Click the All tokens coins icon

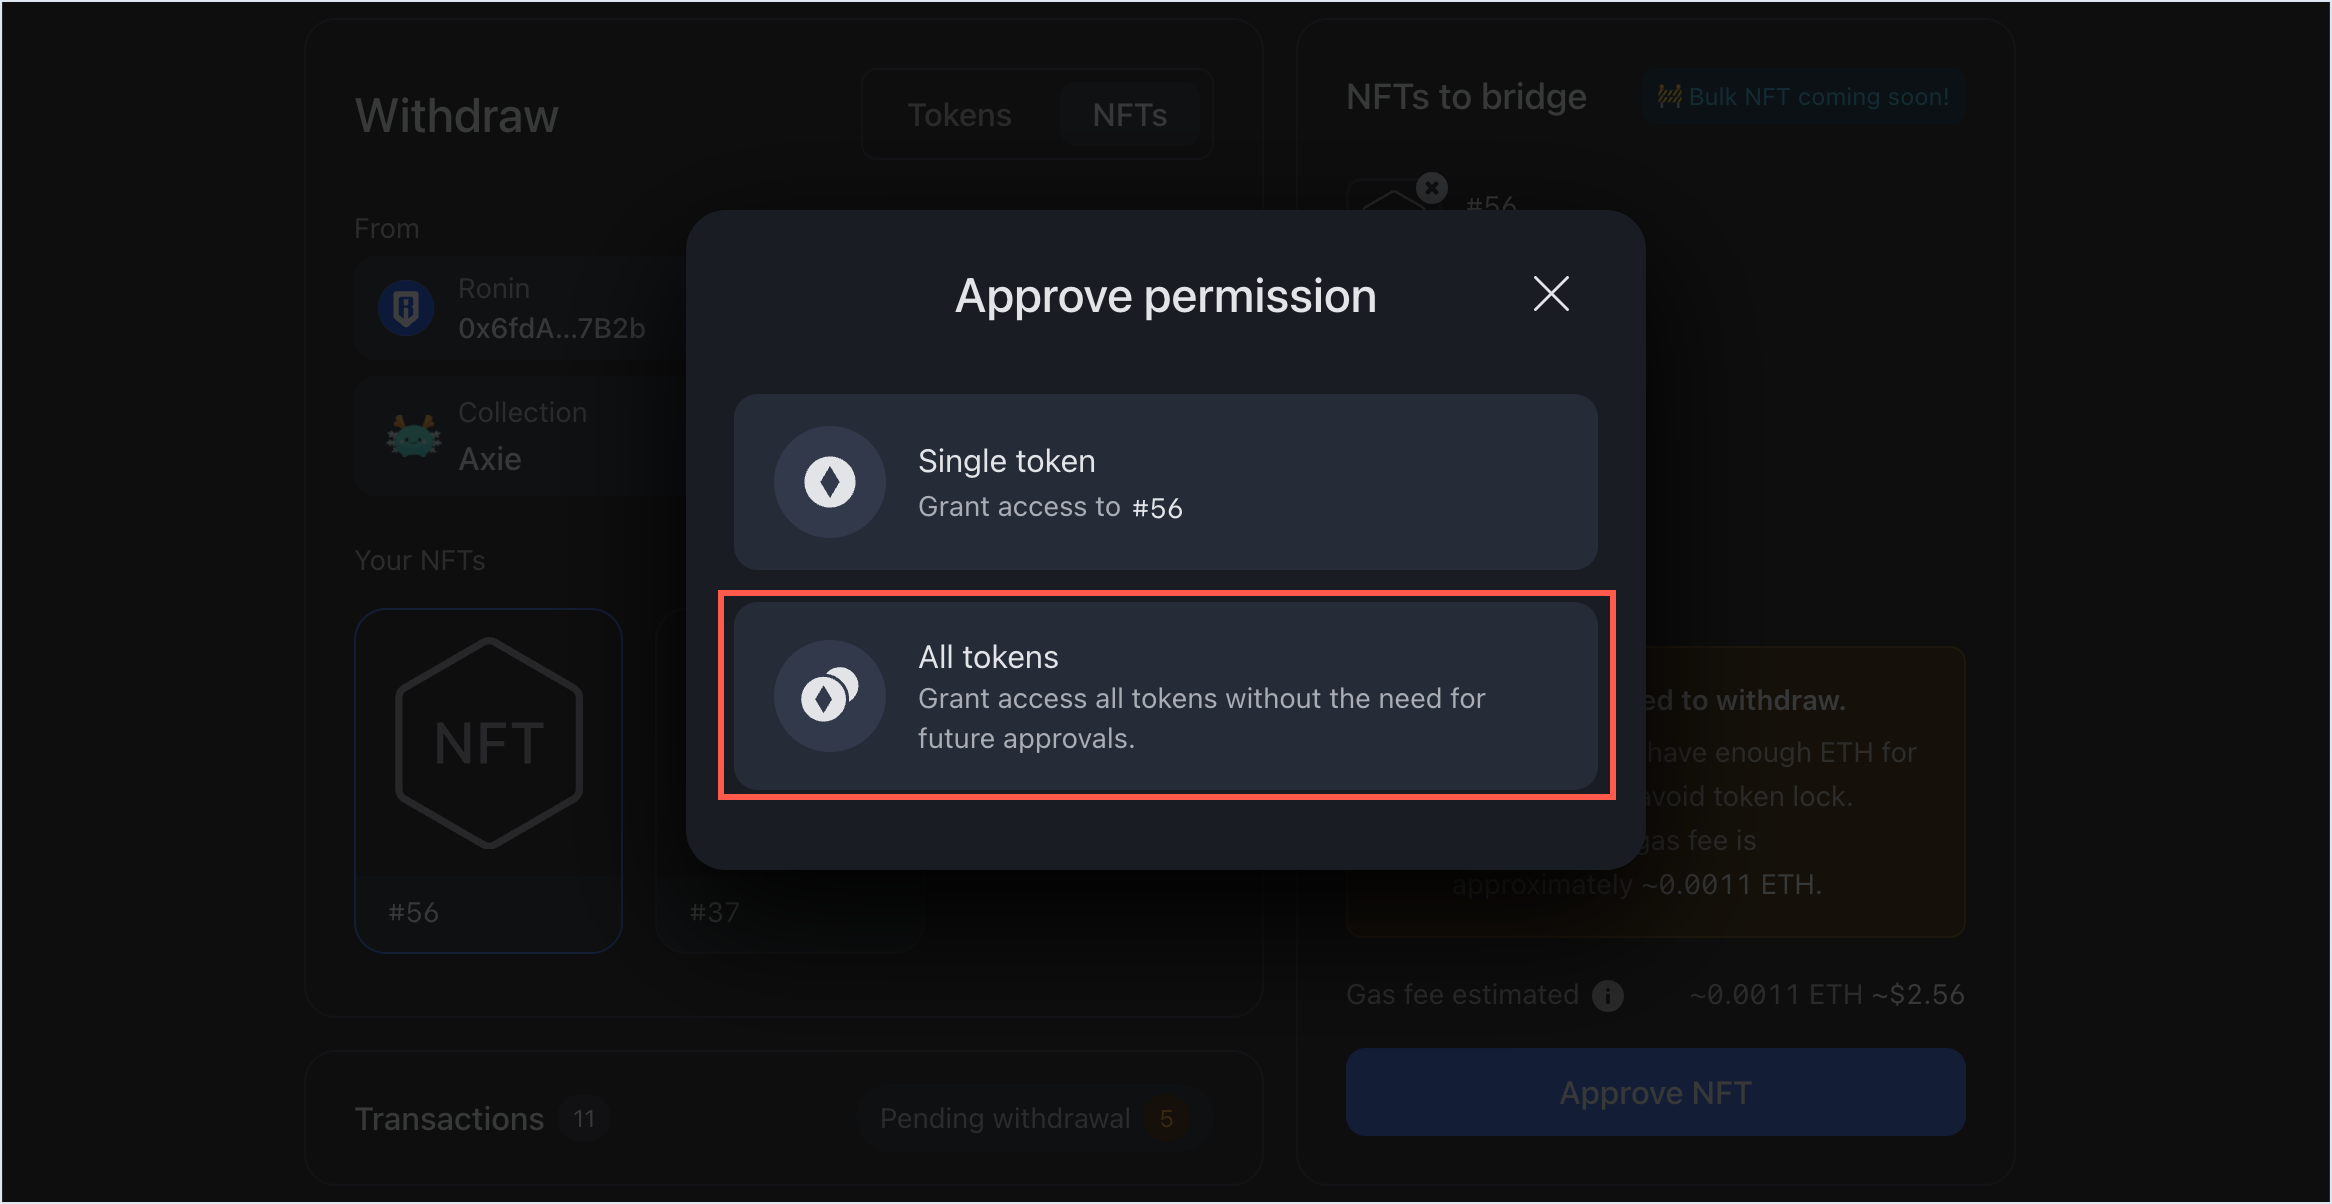click(x=828, y=694)
